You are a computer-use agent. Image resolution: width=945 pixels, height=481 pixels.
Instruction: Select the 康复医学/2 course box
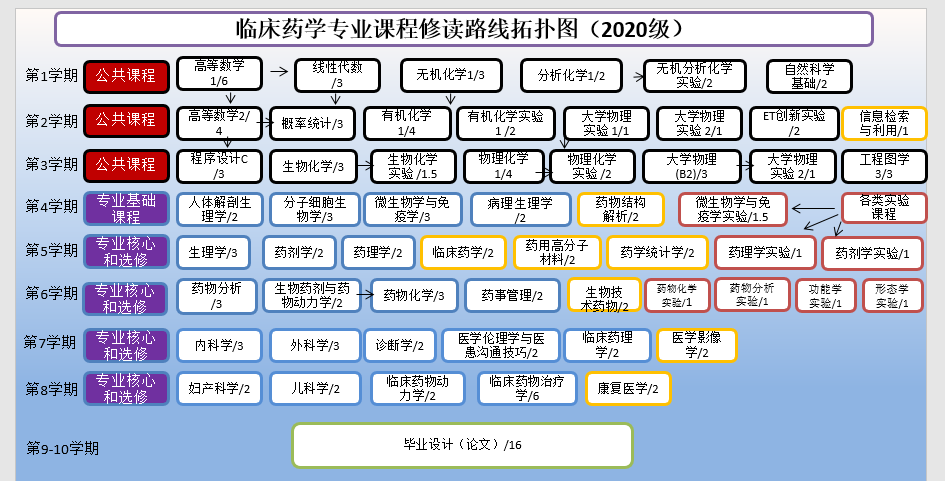point(628,388)
